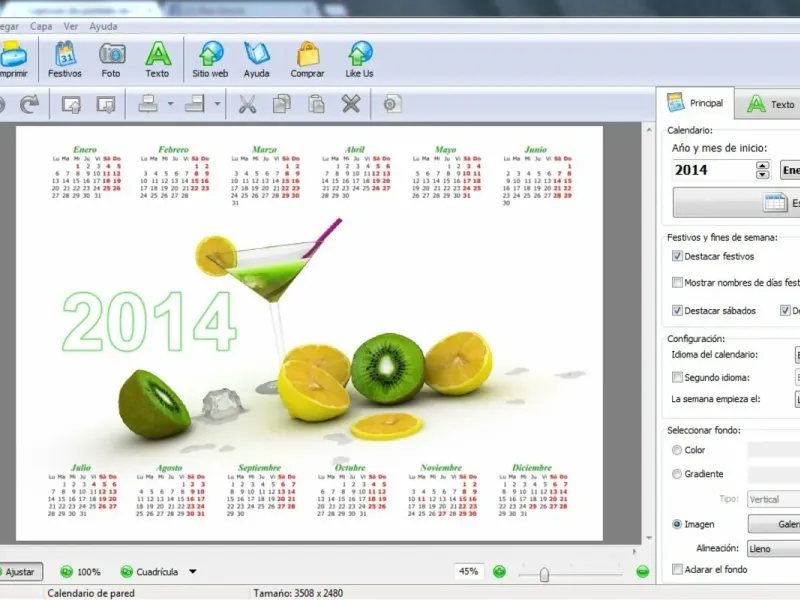The image size is (800, 600).
Task: Open the Sitio web link
Action: 210,60
